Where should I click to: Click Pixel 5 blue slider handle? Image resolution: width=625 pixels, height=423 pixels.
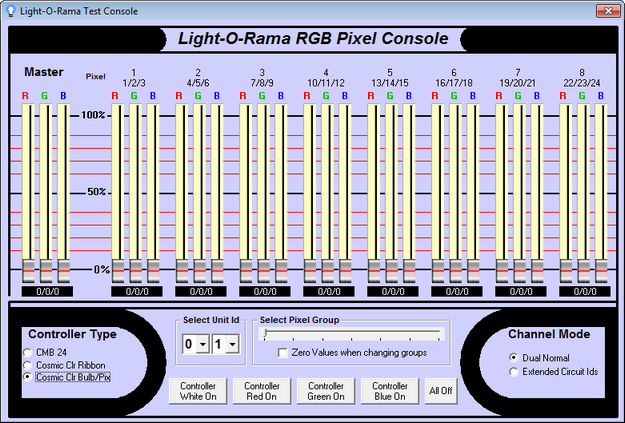click(x=409, y=271)
